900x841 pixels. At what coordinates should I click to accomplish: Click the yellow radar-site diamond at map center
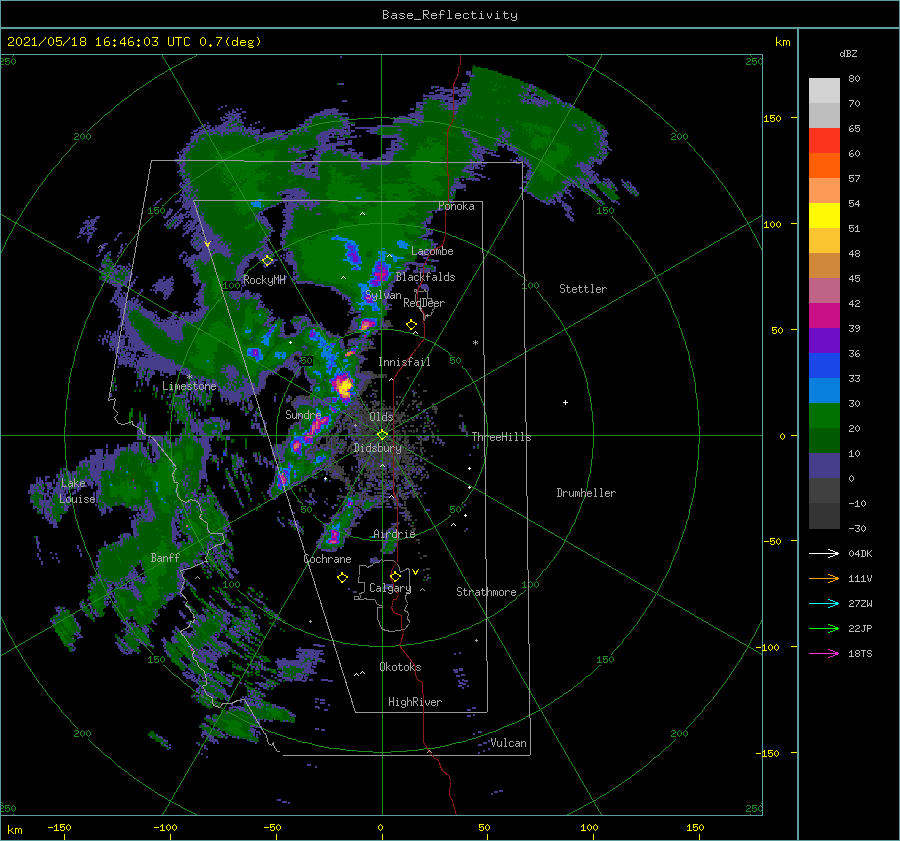382,435
